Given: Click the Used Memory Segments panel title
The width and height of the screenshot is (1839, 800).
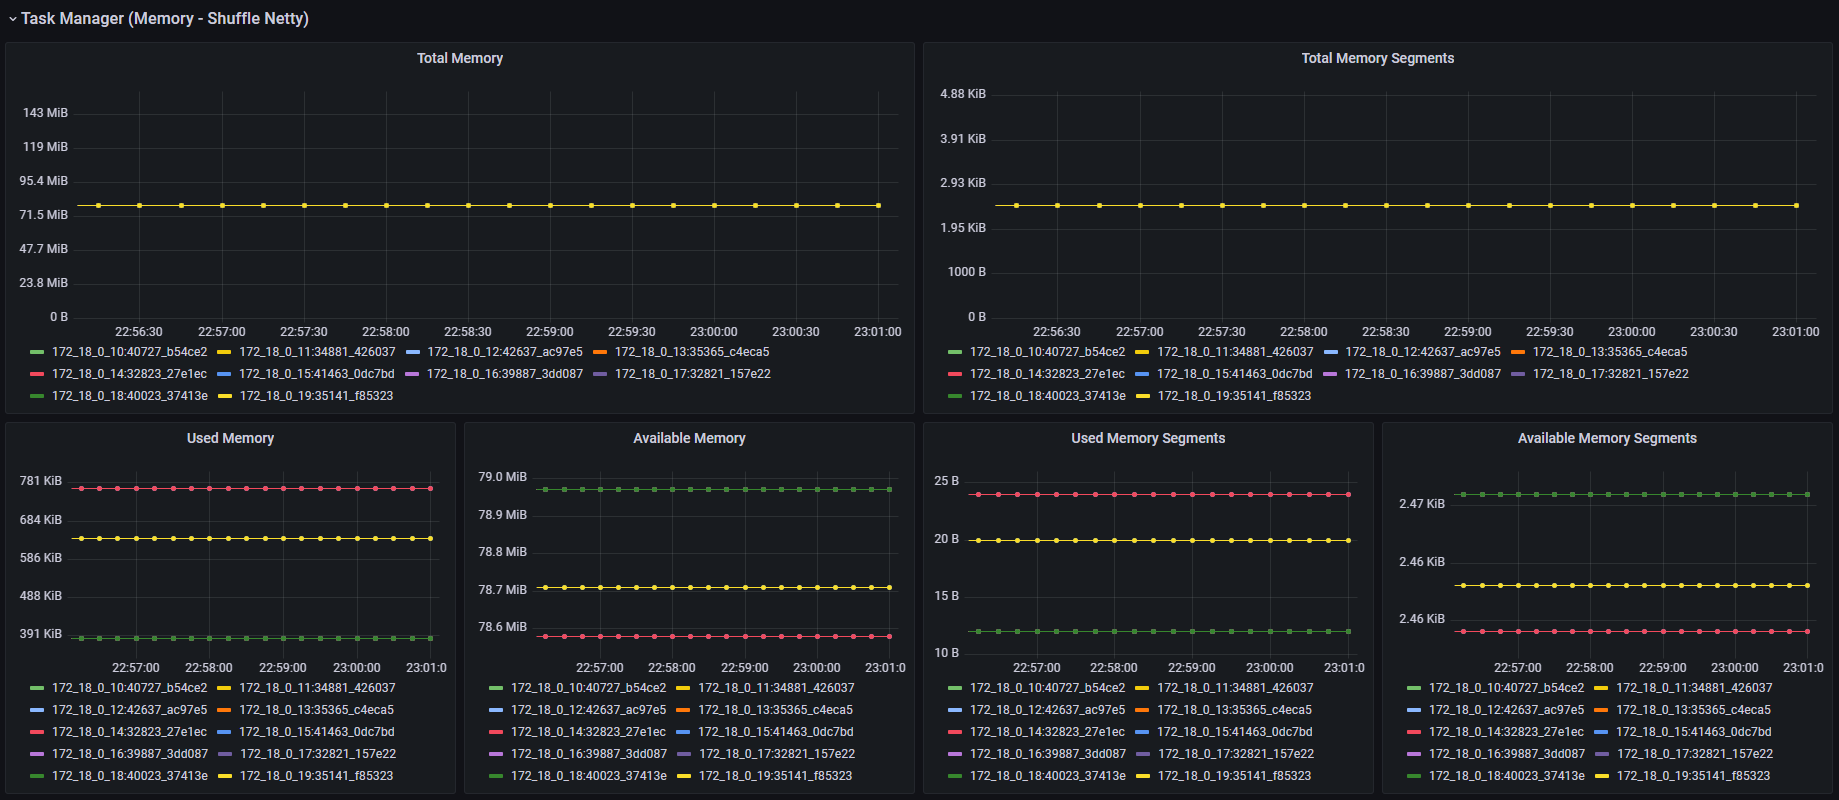Looking at the screenshot, I should pos(1147,438).
